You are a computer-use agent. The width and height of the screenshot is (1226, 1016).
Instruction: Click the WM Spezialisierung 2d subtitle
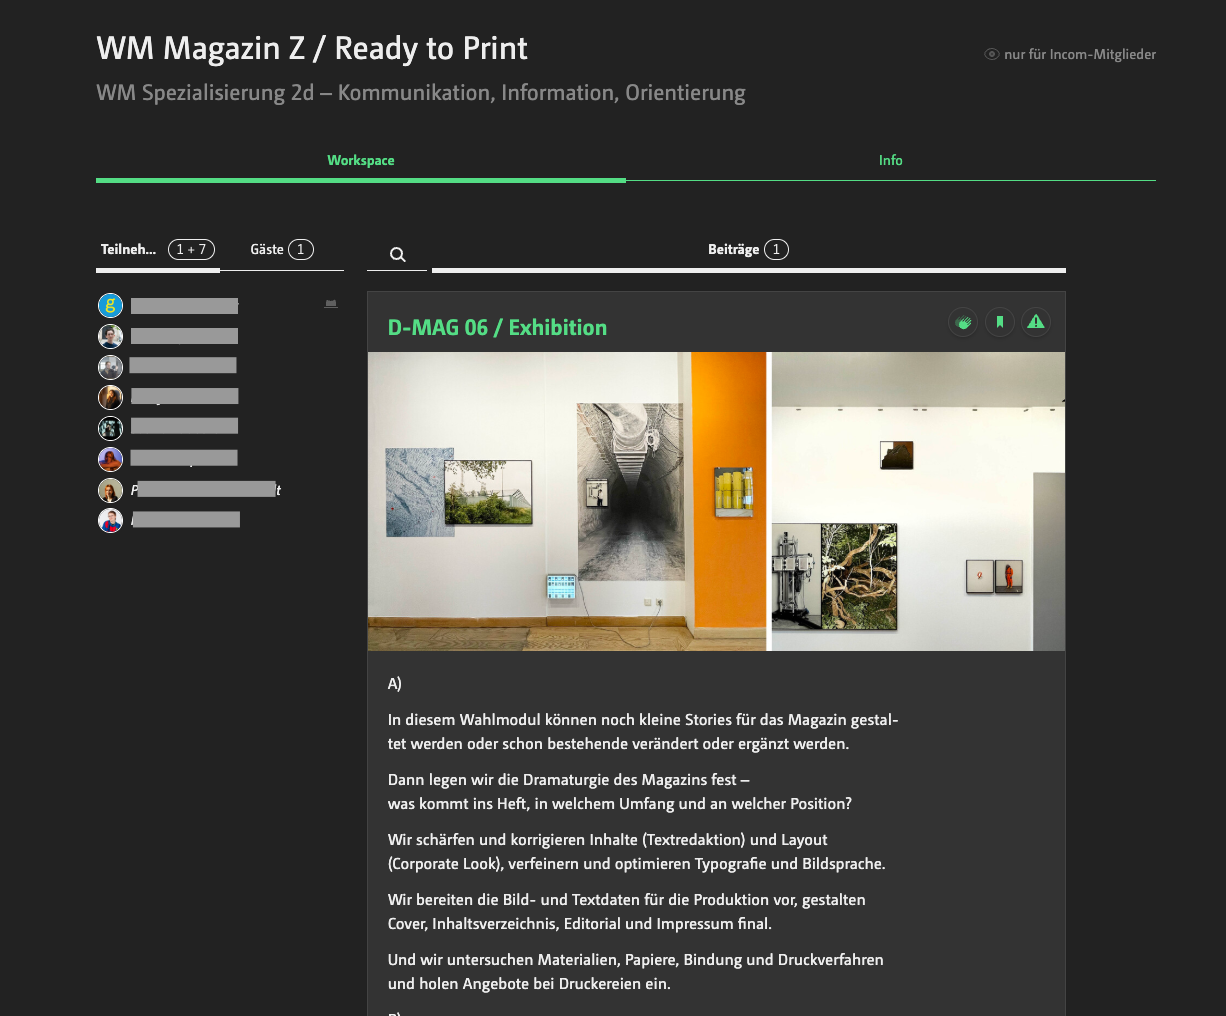pos(421,93)
